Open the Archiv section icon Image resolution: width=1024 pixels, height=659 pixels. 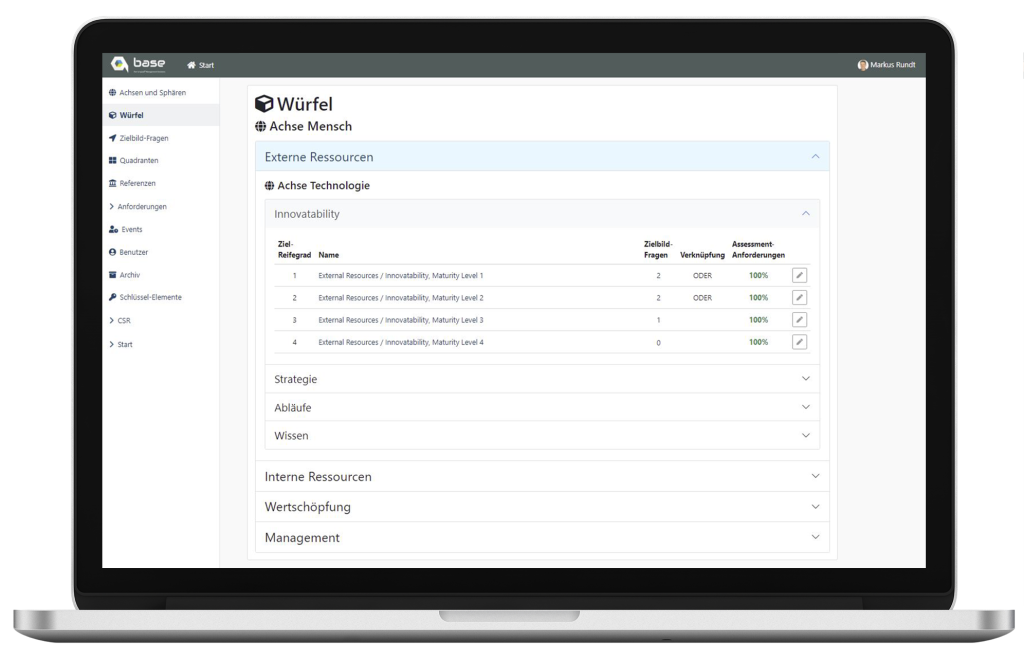pyautogui.click(x=113, y=274)
